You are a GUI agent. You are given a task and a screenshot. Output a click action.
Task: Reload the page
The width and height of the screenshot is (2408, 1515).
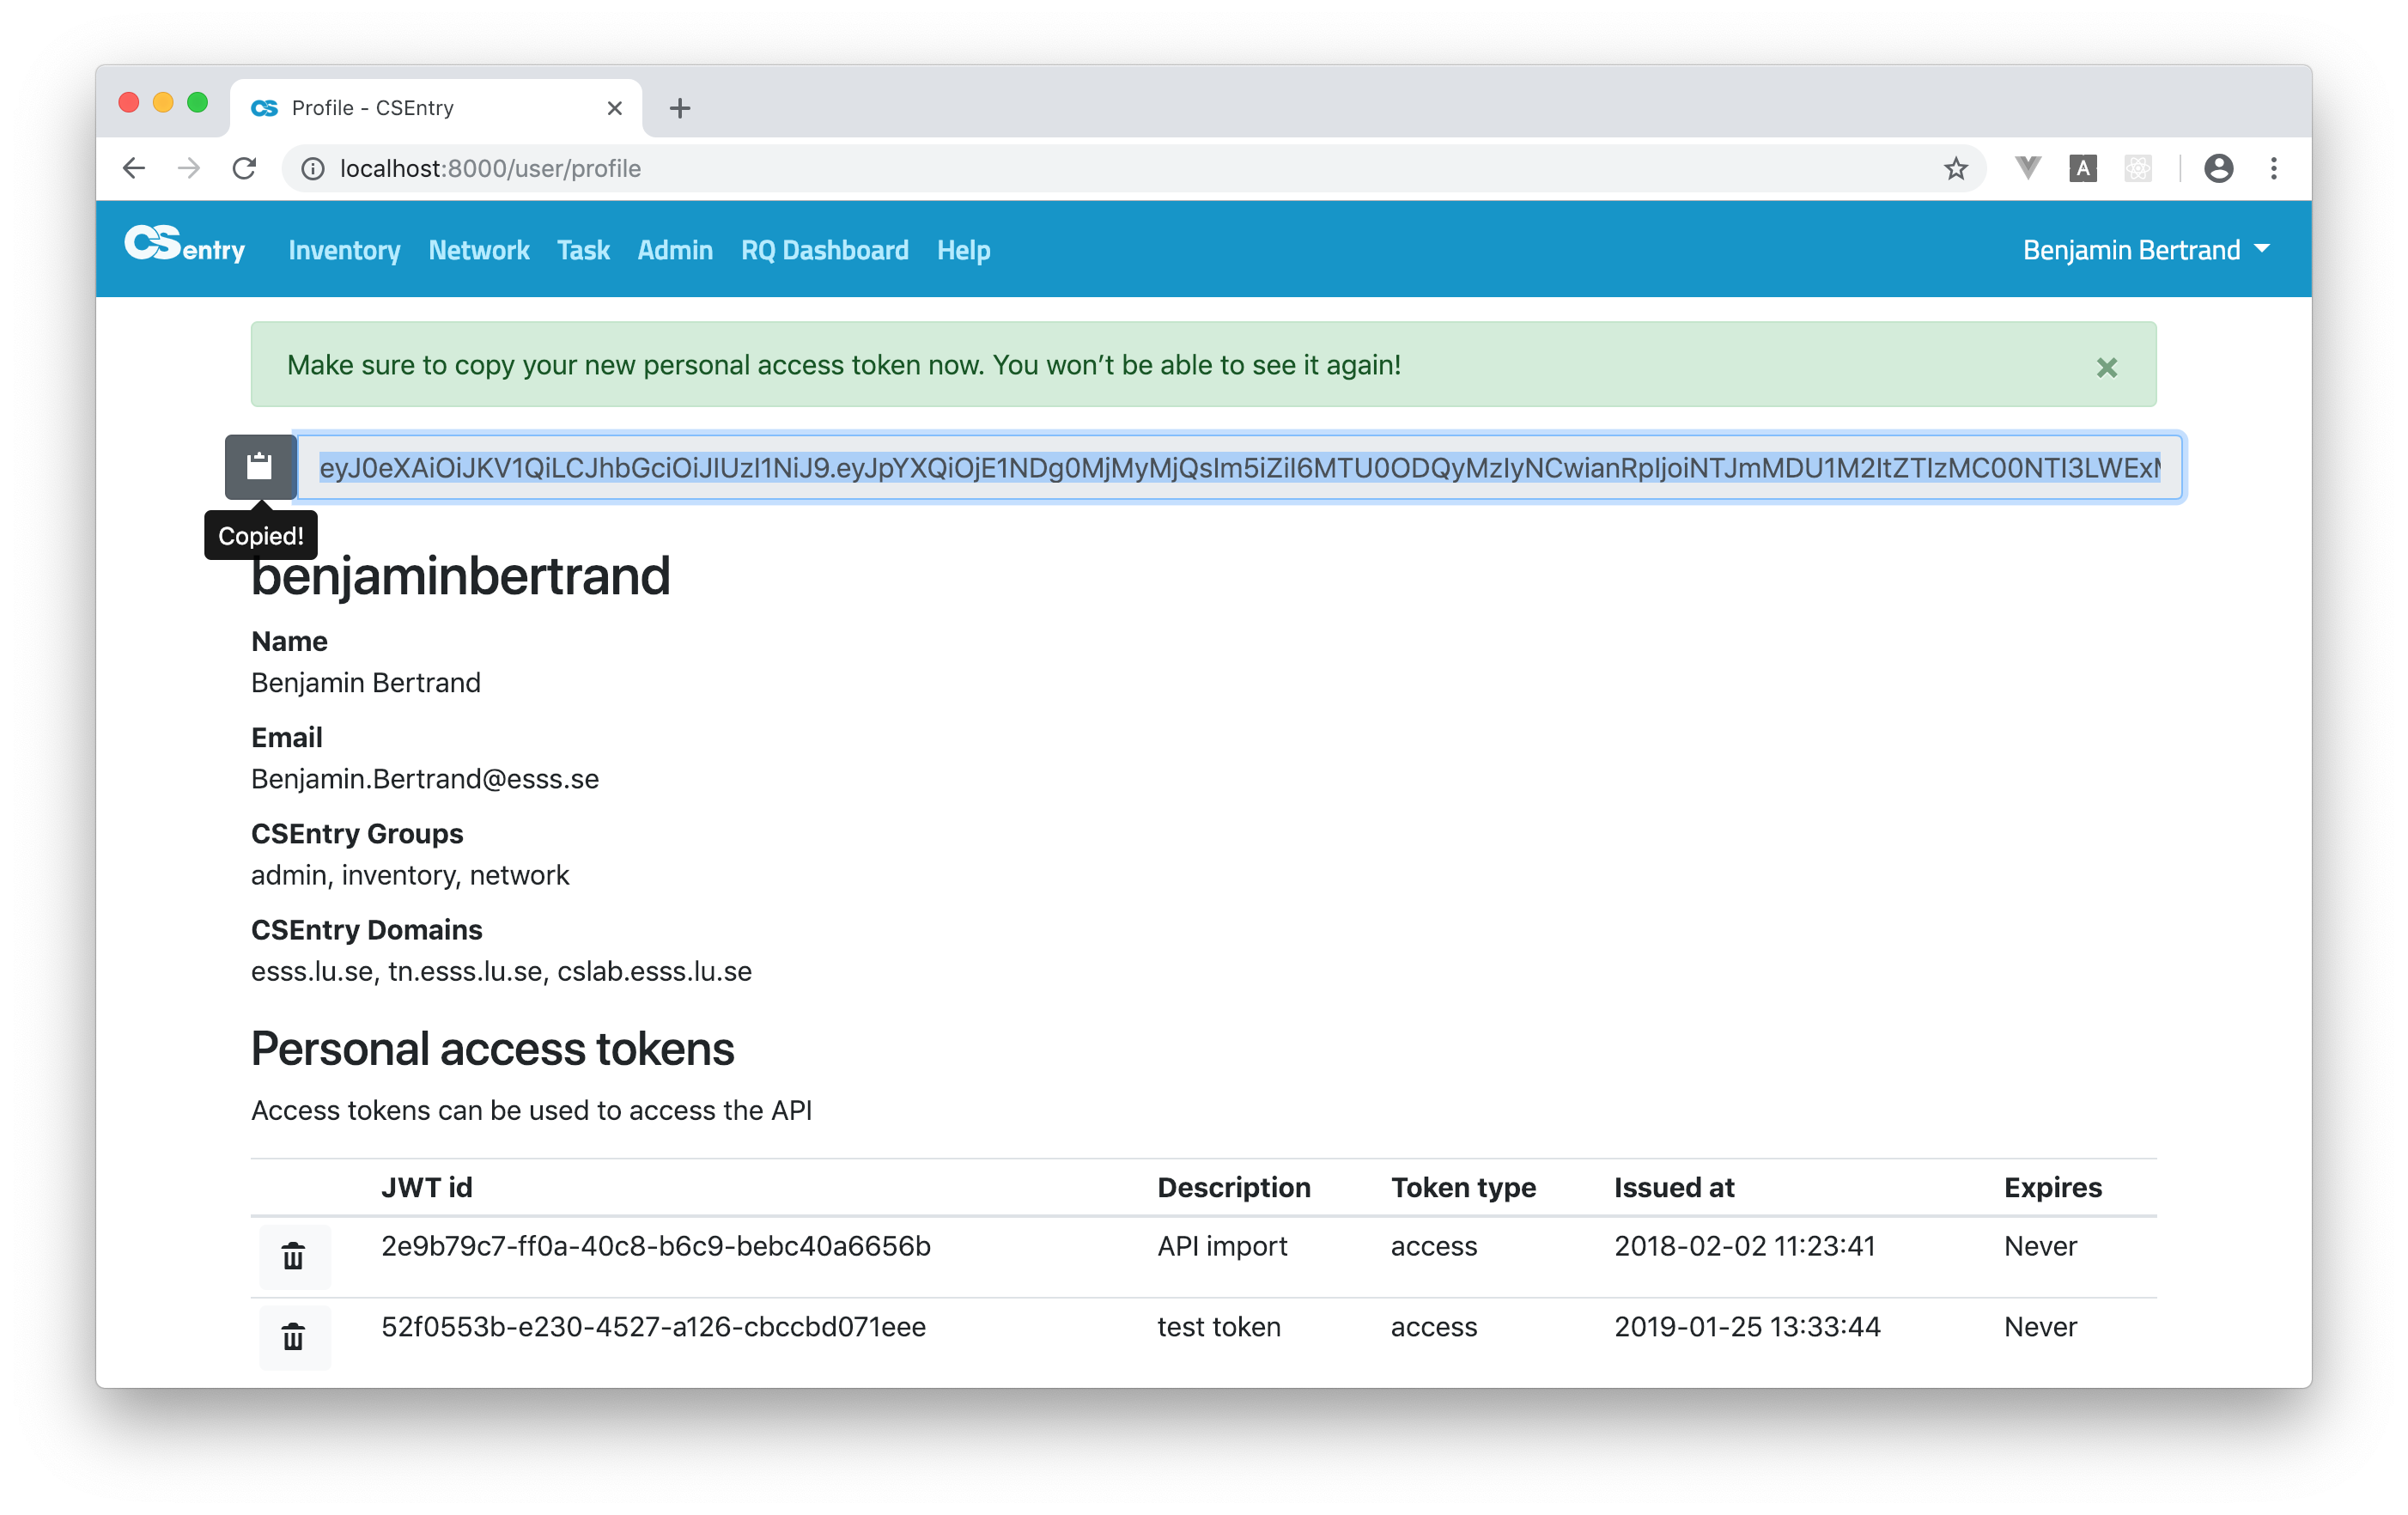coord(245,169)
